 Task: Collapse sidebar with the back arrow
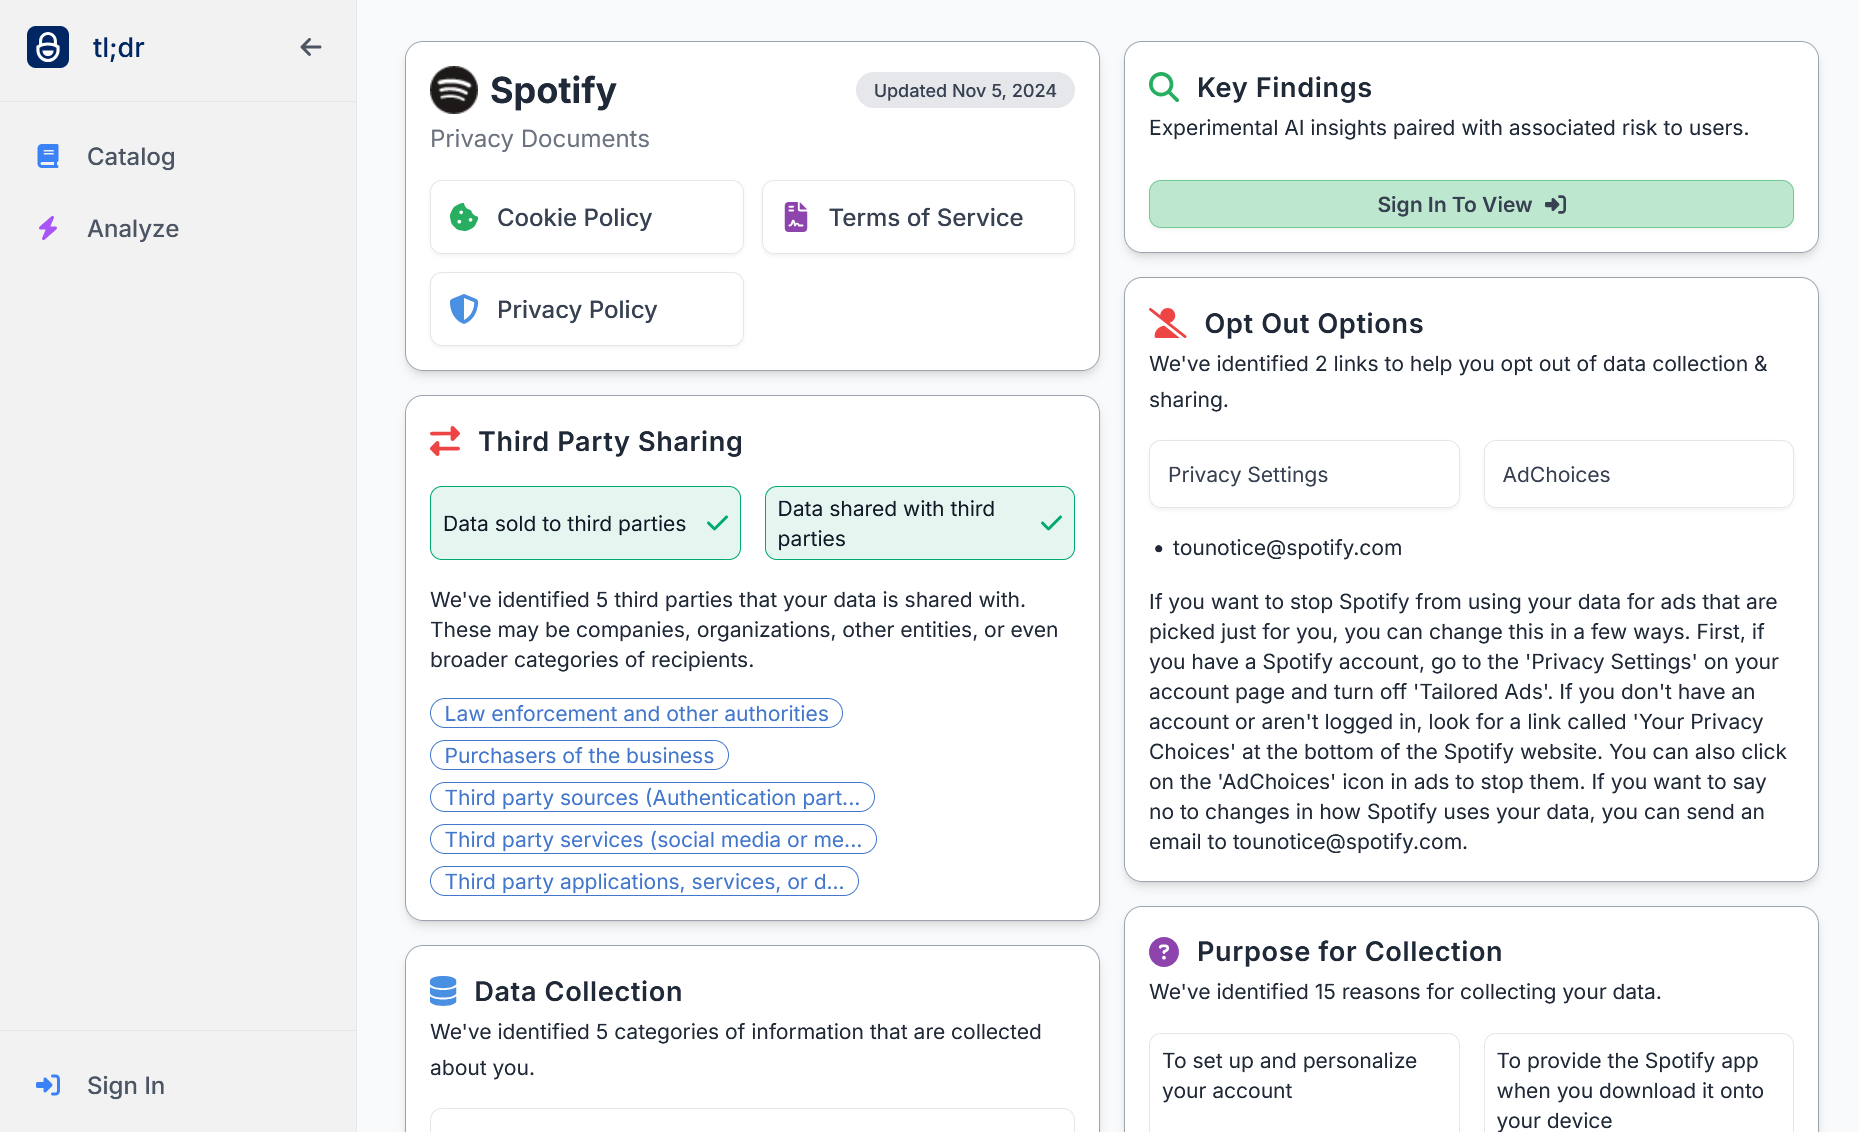click(311, 47)
